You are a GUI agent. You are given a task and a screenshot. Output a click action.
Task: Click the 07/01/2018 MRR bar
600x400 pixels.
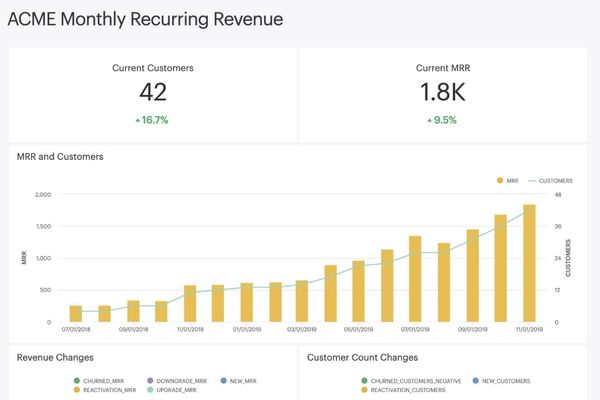click(76, 314)
